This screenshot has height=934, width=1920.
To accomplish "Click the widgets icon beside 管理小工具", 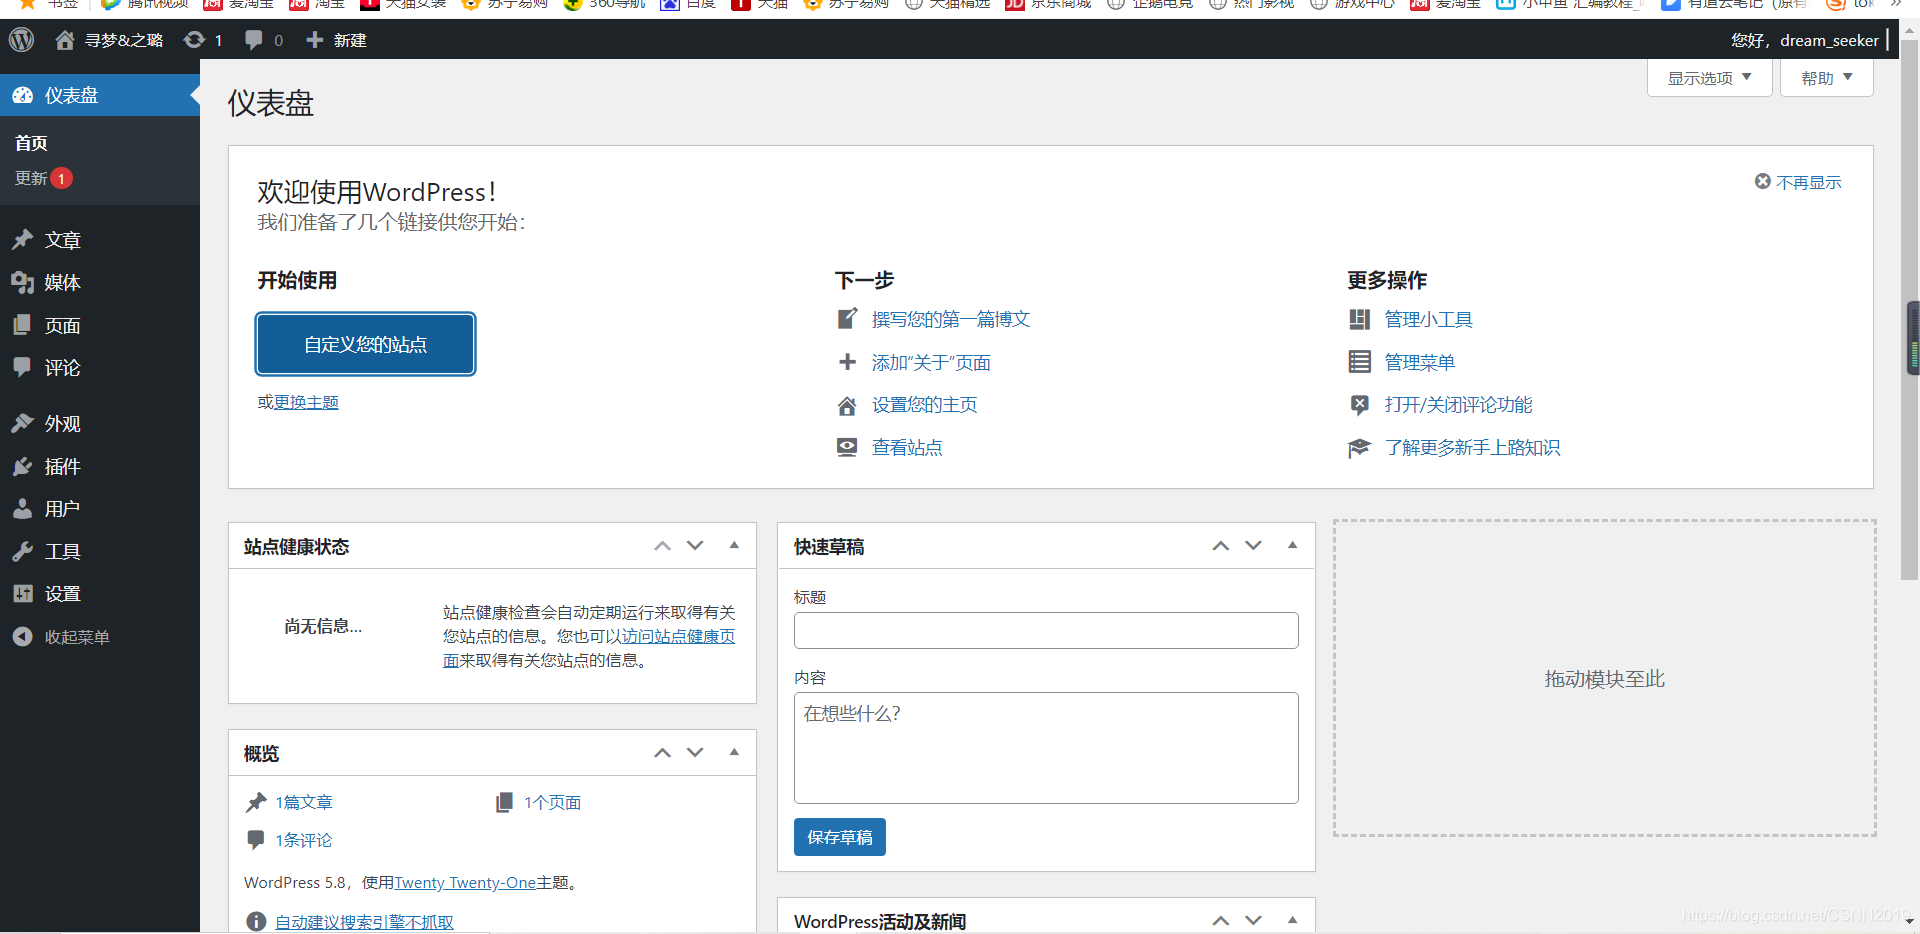I will 1359,319.
